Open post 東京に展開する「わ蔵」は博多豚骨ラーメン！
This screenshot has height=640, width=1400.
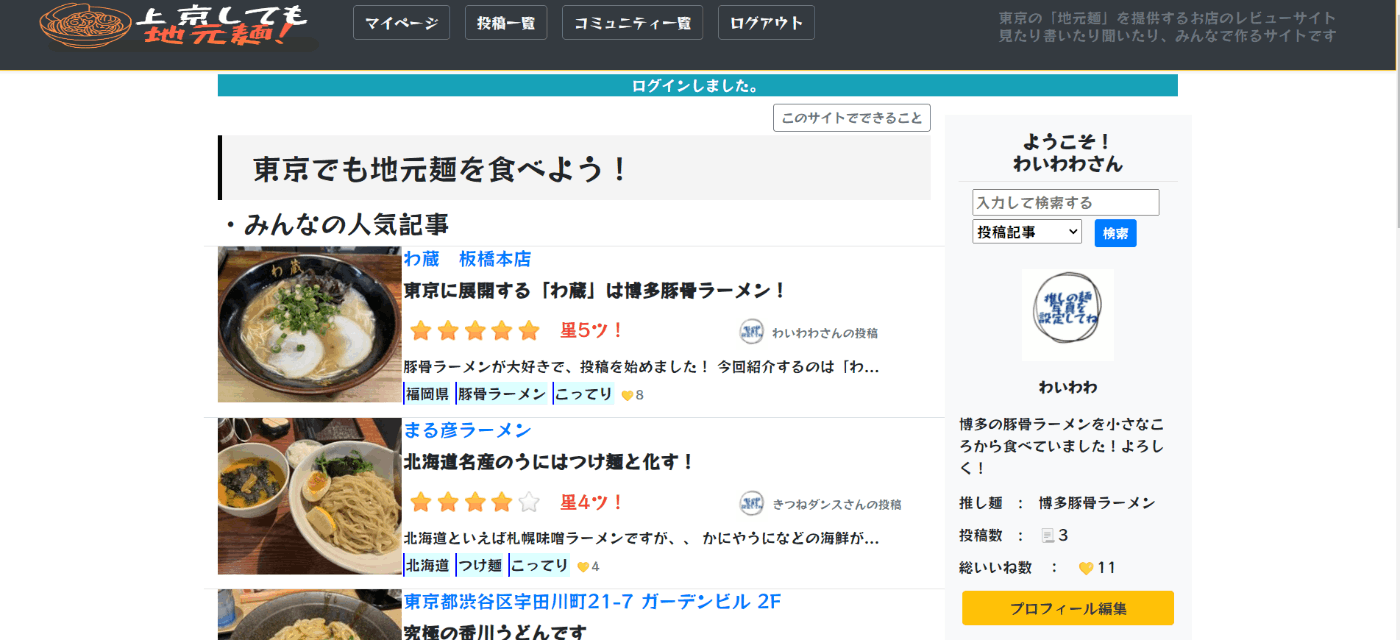click(x=596, y=291)
